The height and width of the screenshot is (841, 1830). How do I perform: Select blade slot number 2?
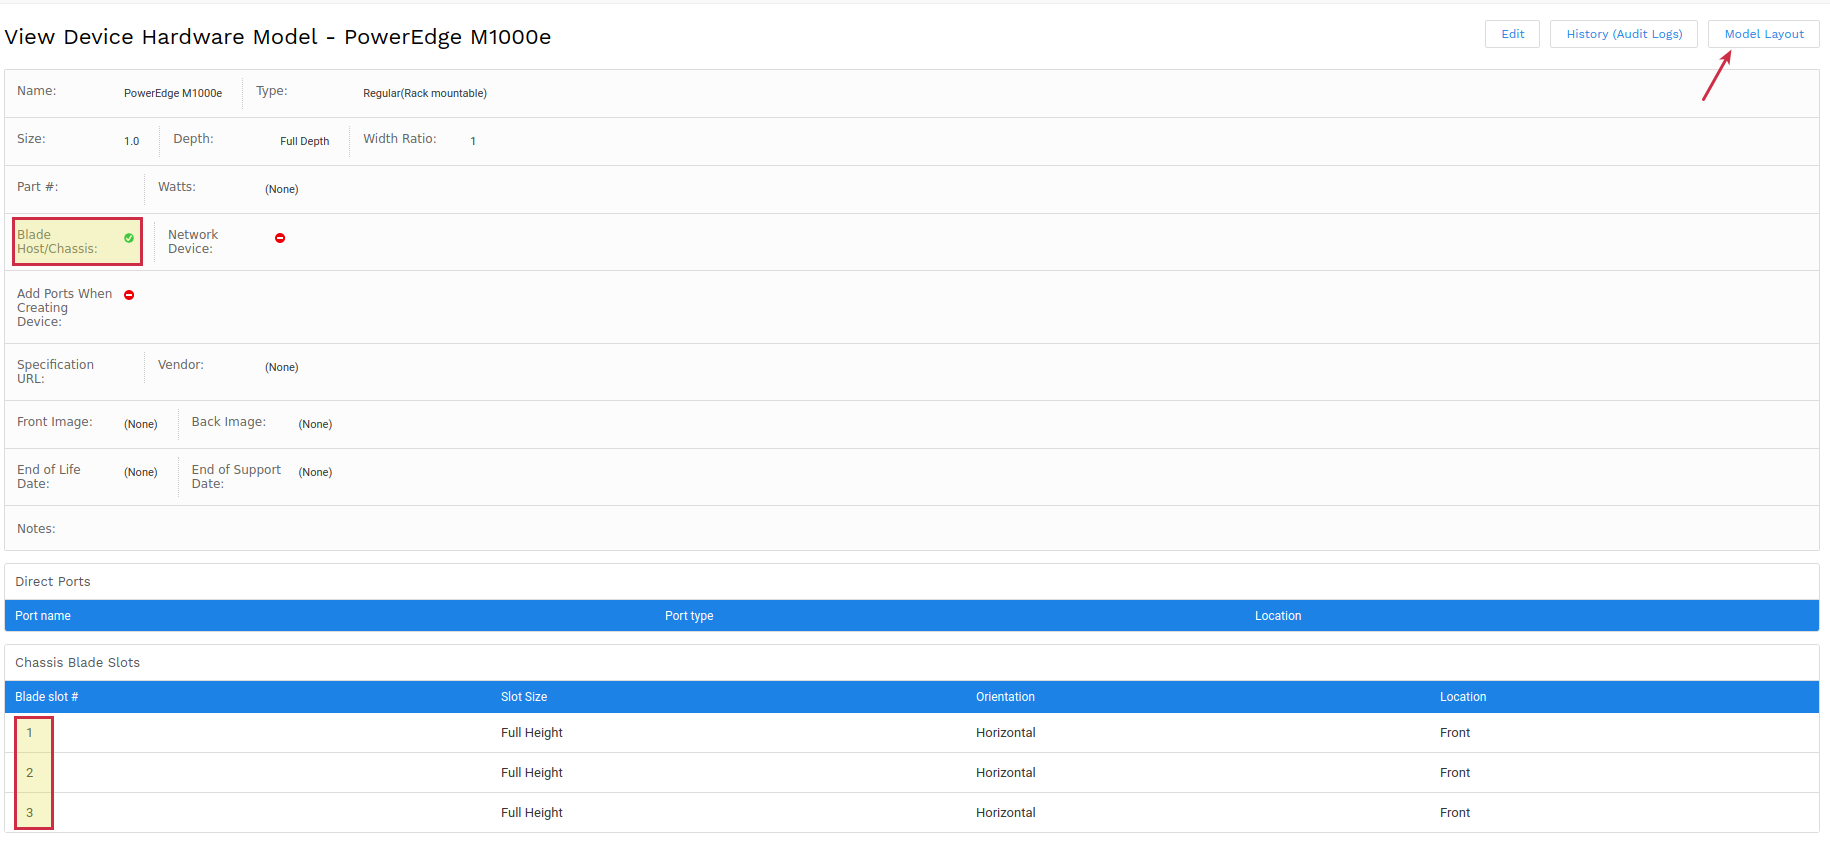point(30,773)
